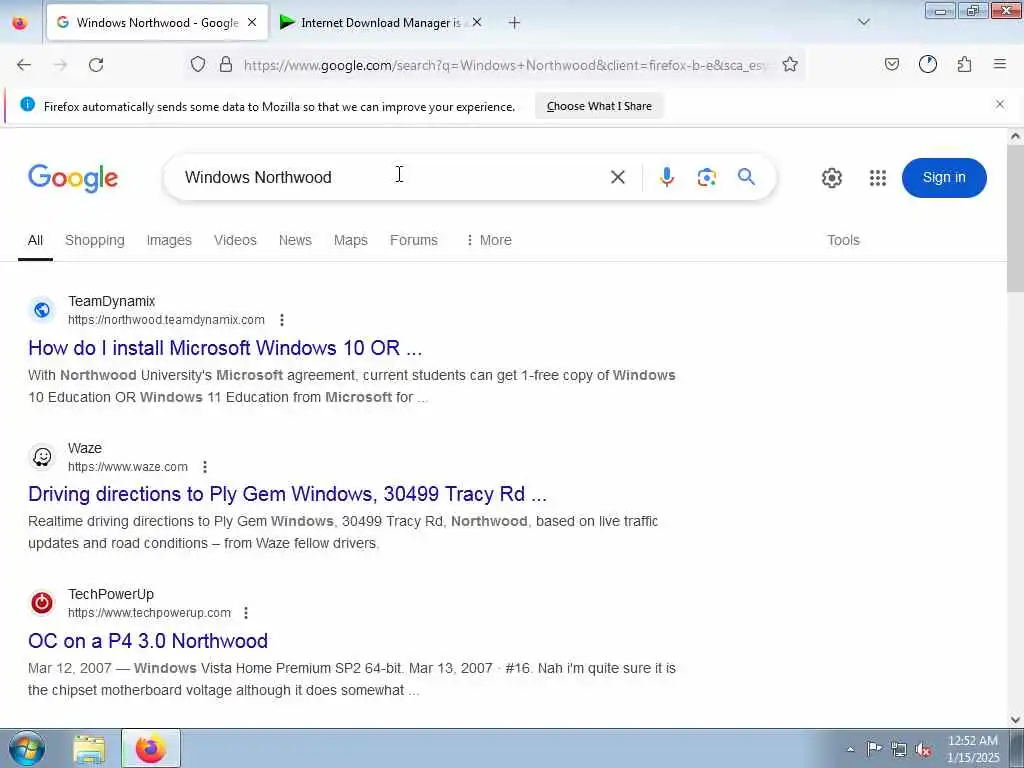Screen dimensions: 1024x768
Task: Search by image with Google Lens
Action: [707, 177]
